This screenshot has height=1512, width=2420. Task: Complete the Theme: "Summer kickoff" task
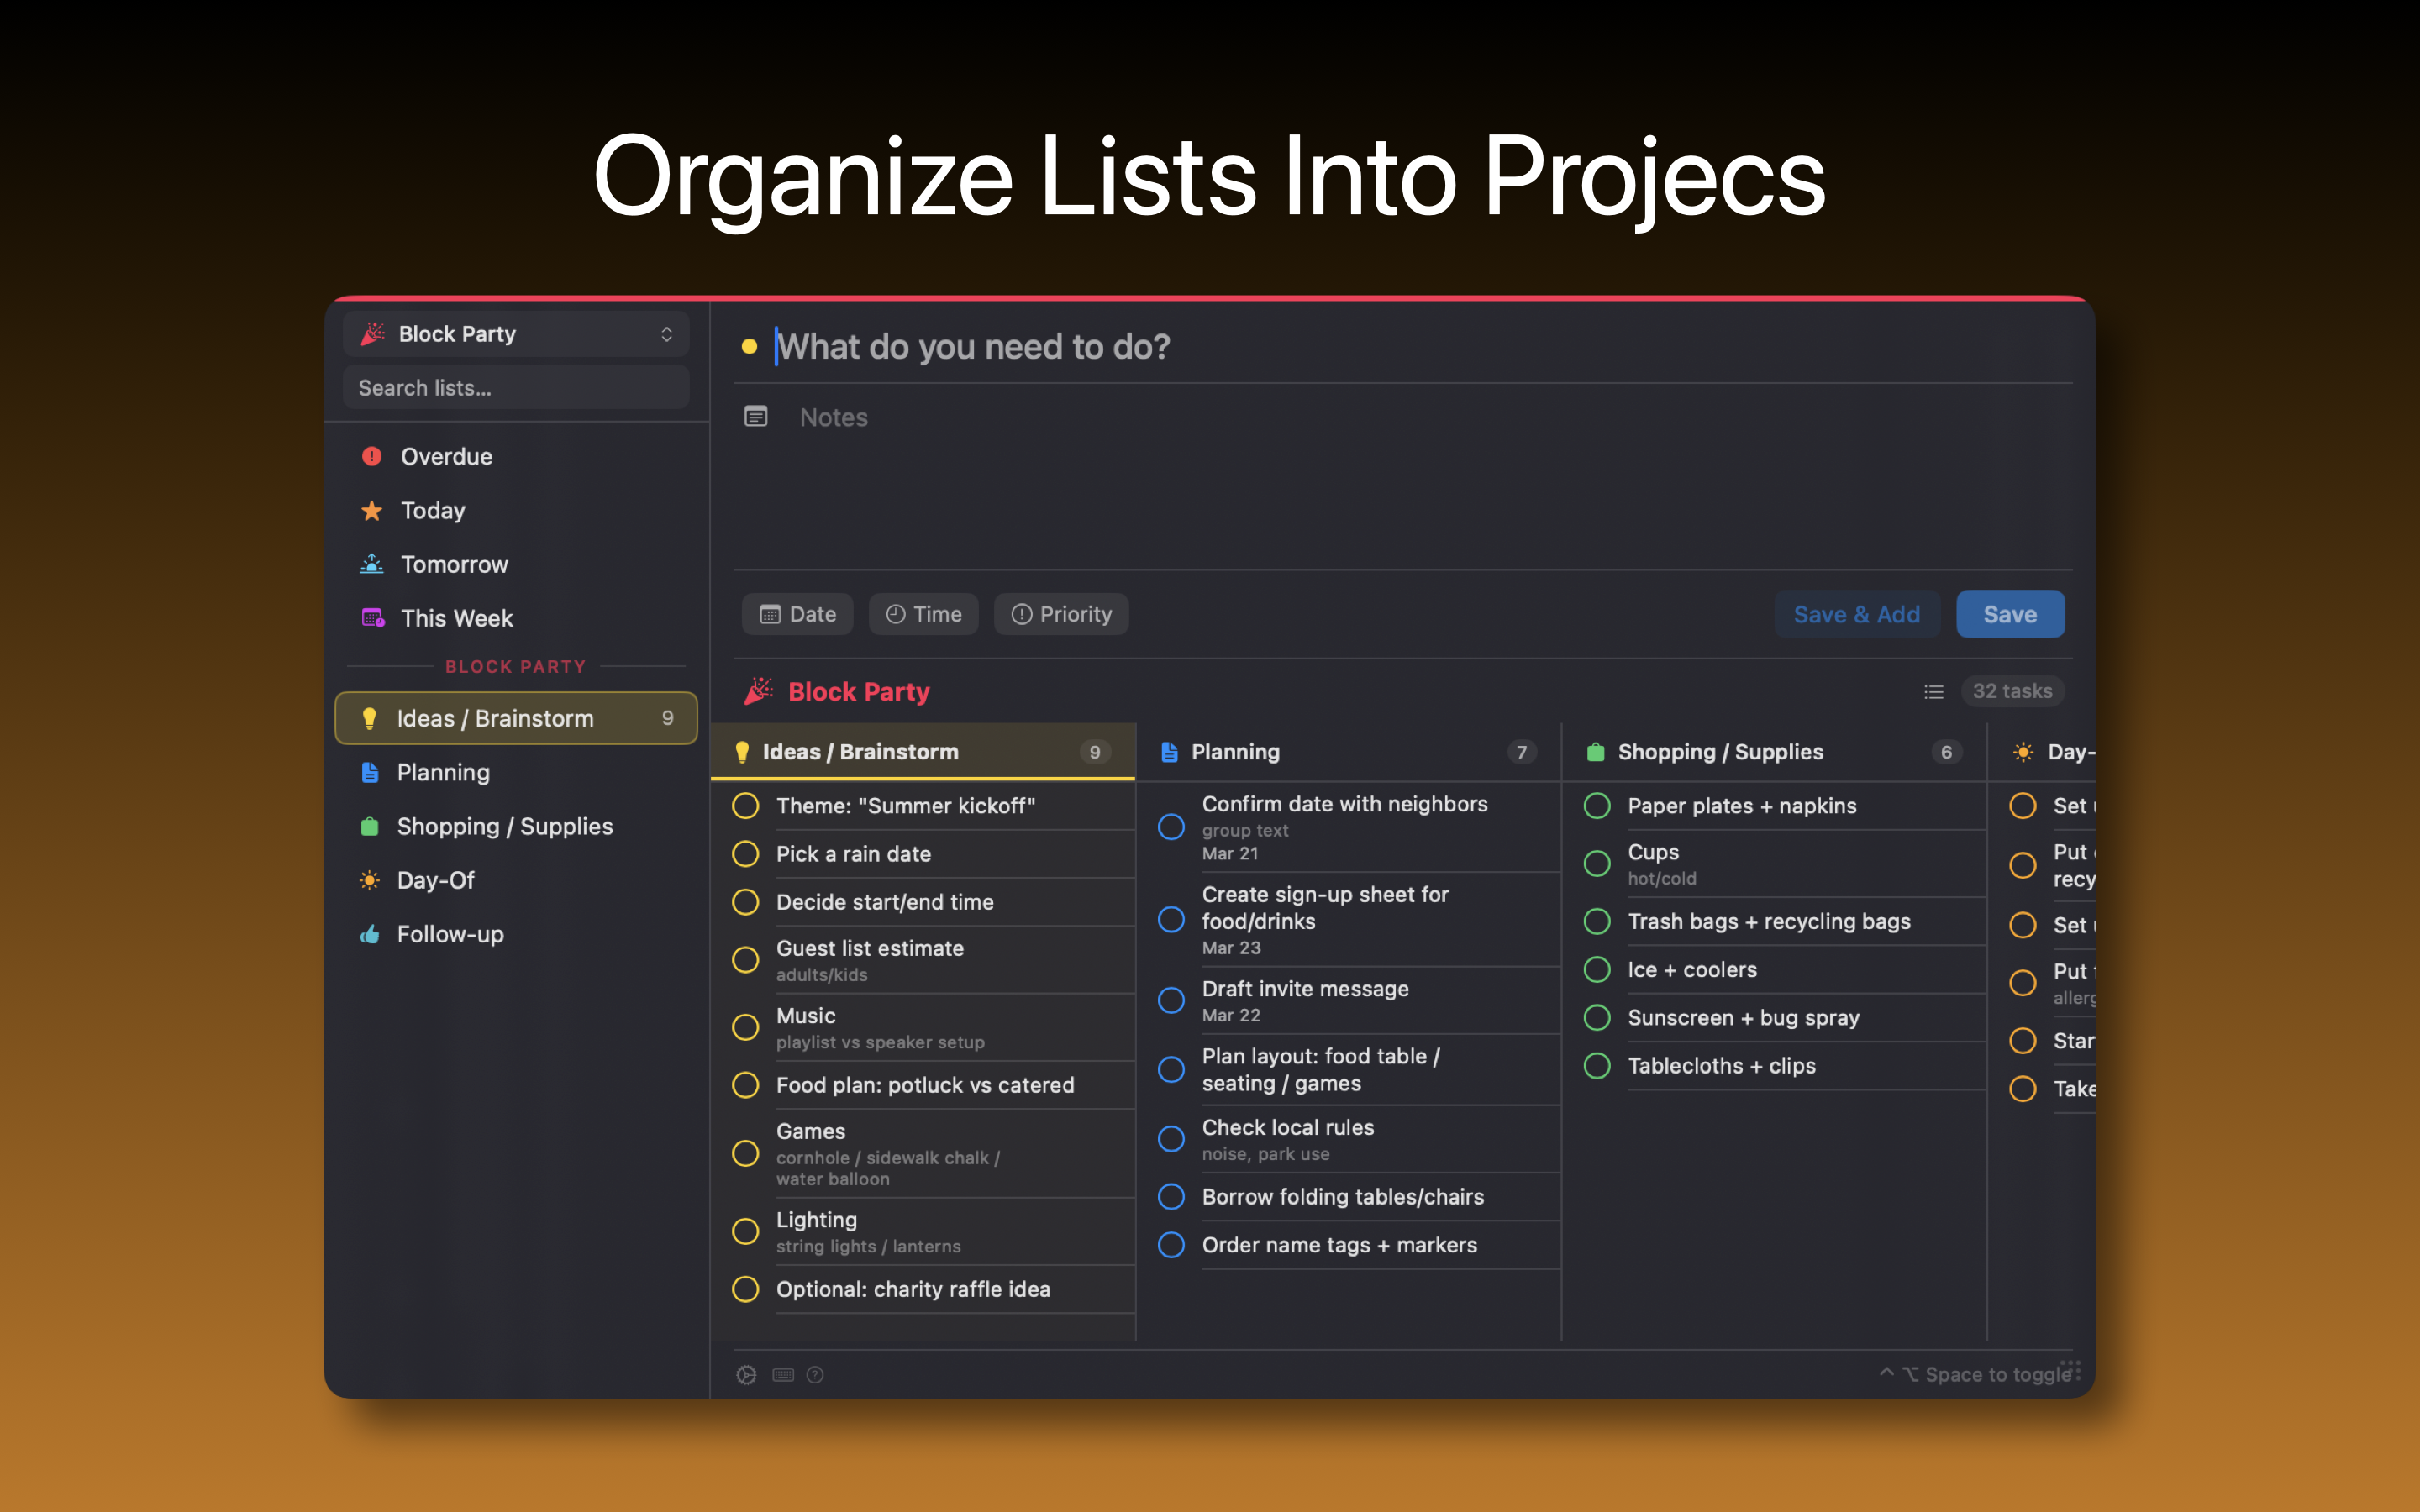(745, 806)
